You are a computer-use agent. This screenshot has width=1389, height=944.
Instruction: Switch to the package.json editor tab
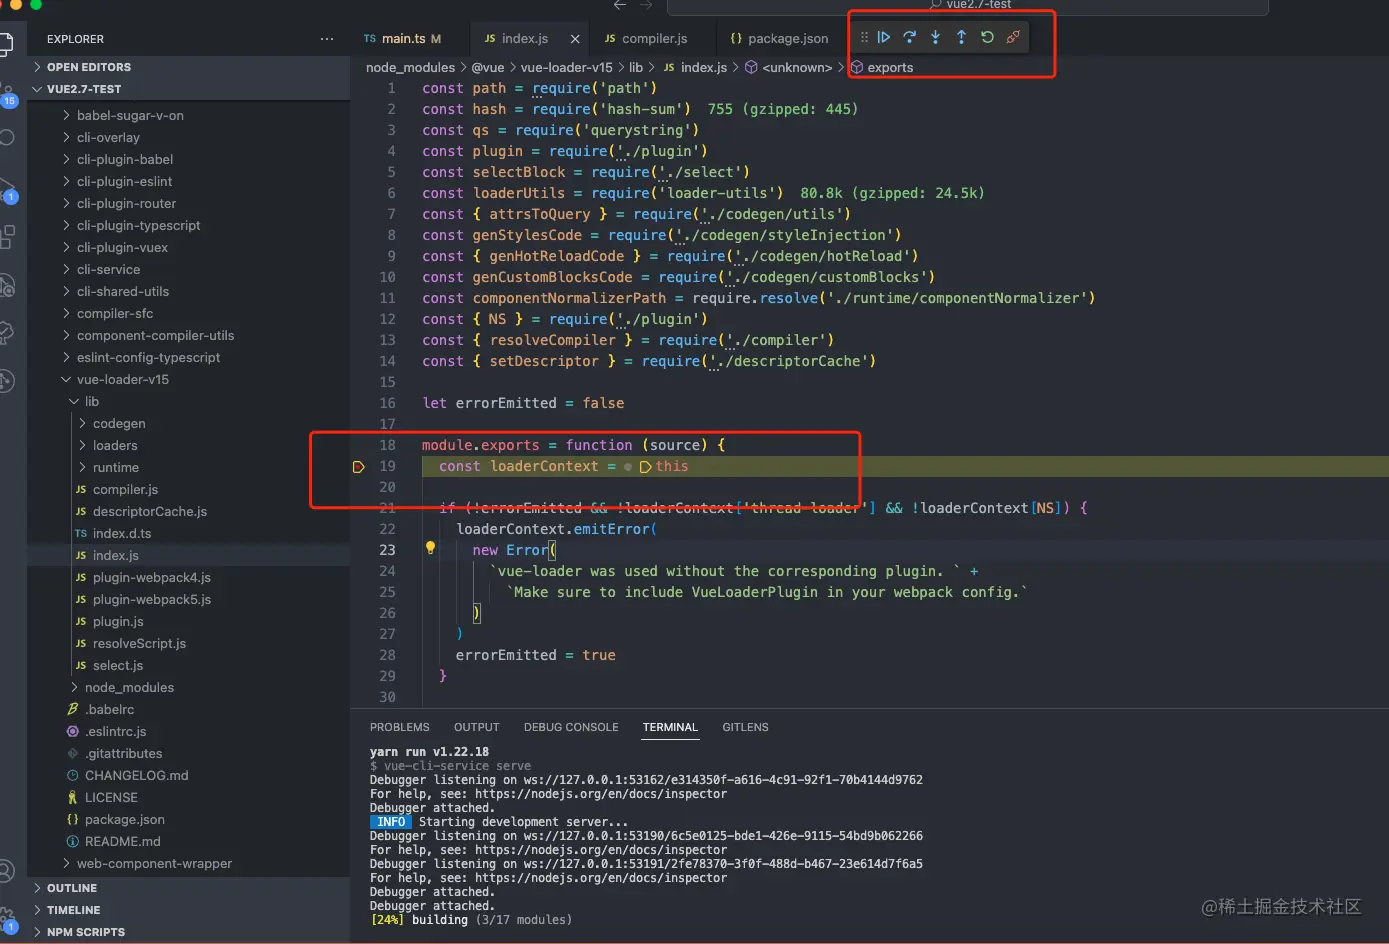tap(779, 39)
